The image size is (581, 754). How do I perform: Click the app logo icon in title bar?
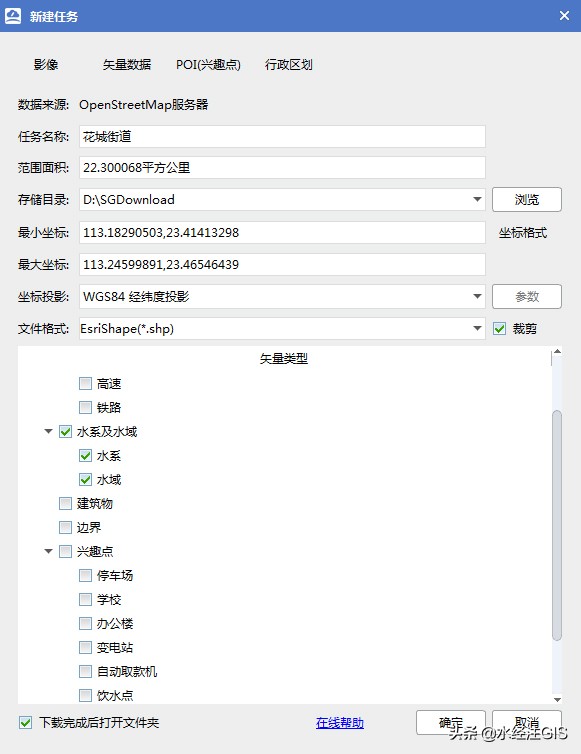click(x=13, y=16)
